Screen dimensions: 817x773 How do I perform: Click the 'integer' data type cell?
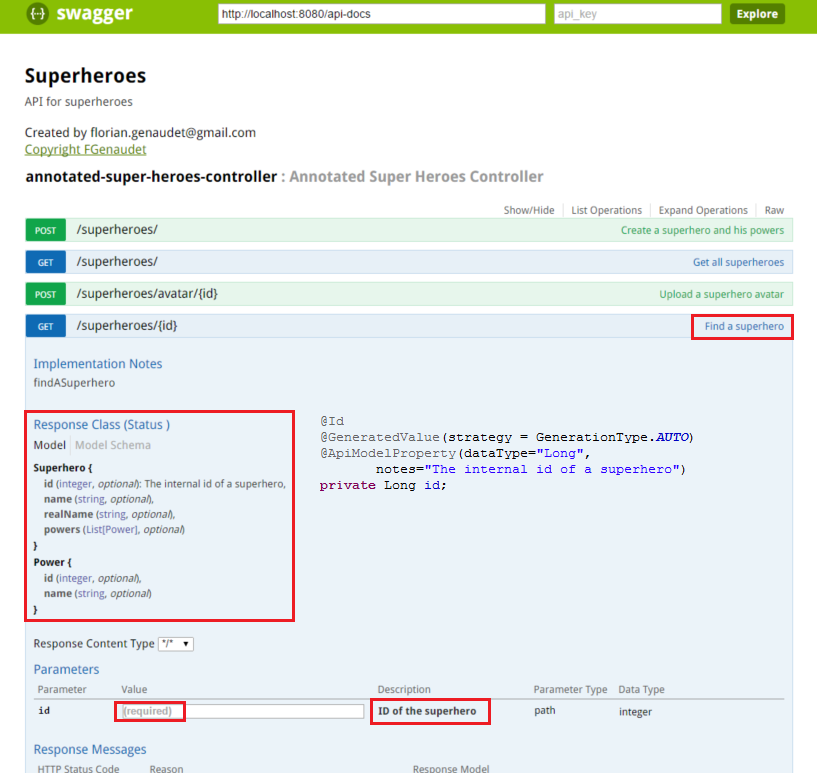point(635,712)
